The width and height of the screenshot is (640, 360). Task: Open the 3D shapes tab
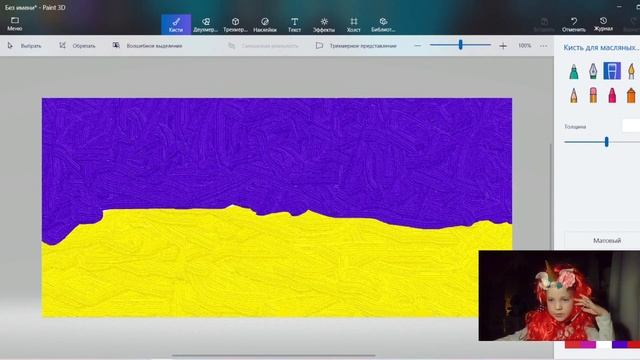pyautogui.click(x=235, y=24)
